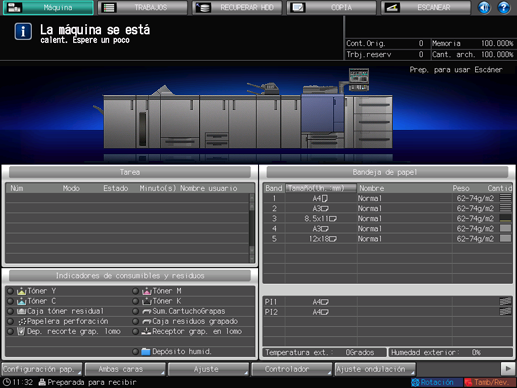Click the Depósito humid. indicator lamp
The width and height of the screenshot is (517, 388).
pyautogui.click(x=135, y=352)
